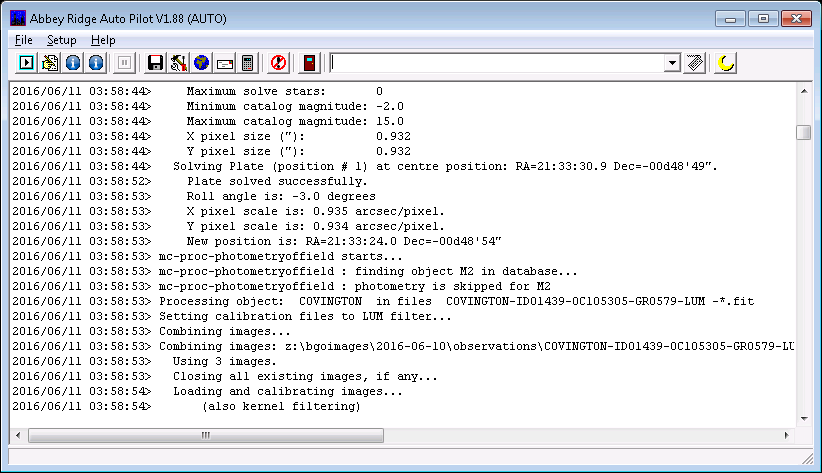Viewport: 822px width, 473px height.
Task: Click the edit script notes icon
Action: click(50, 63)
